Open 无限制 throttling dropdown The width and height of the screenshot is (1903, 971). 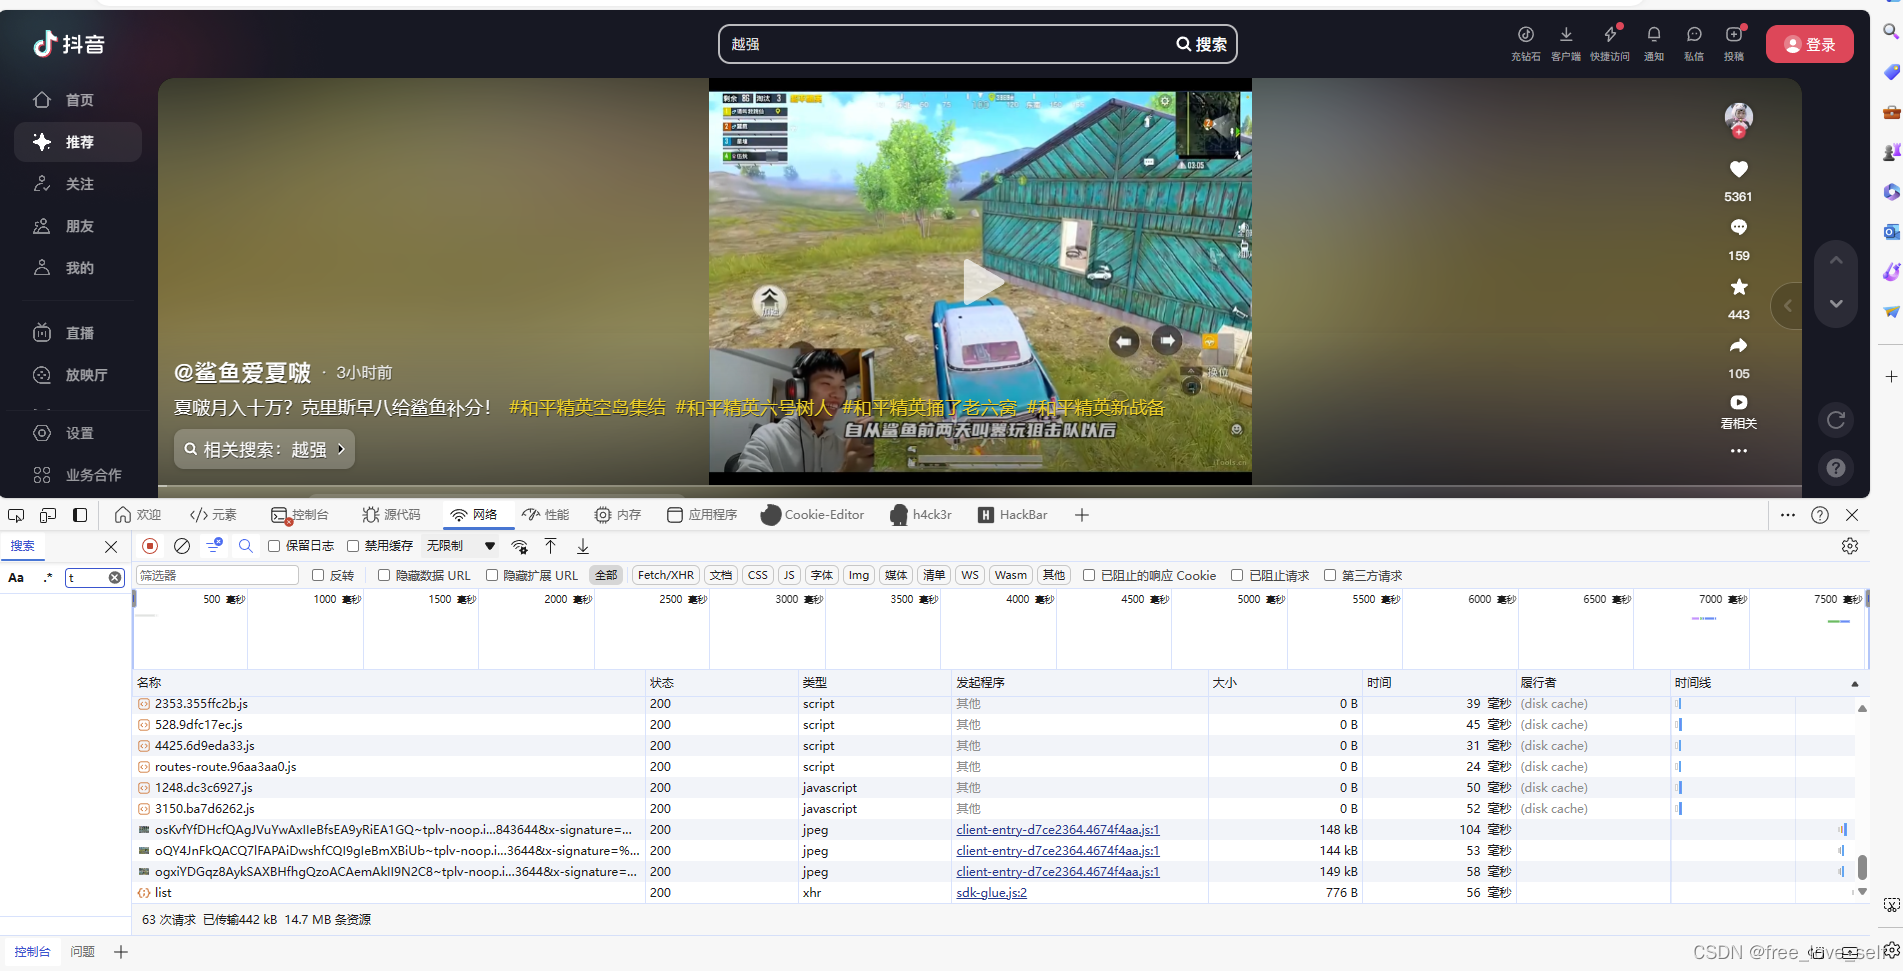click(460, 546)
